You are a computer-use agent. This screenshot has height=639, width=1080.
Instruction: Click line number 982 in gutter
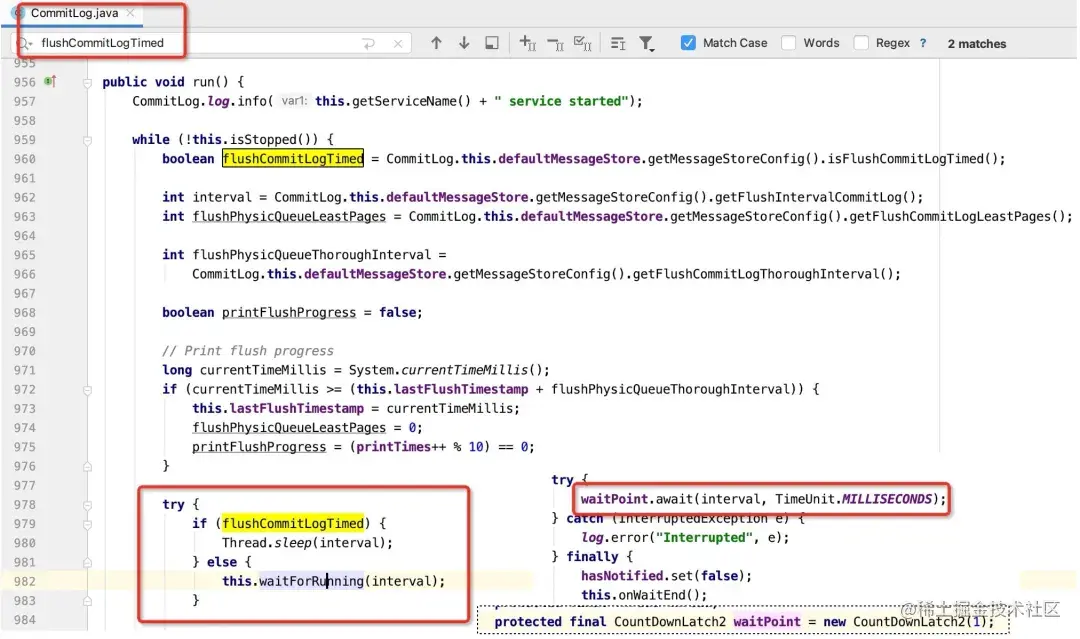(24, 581)
